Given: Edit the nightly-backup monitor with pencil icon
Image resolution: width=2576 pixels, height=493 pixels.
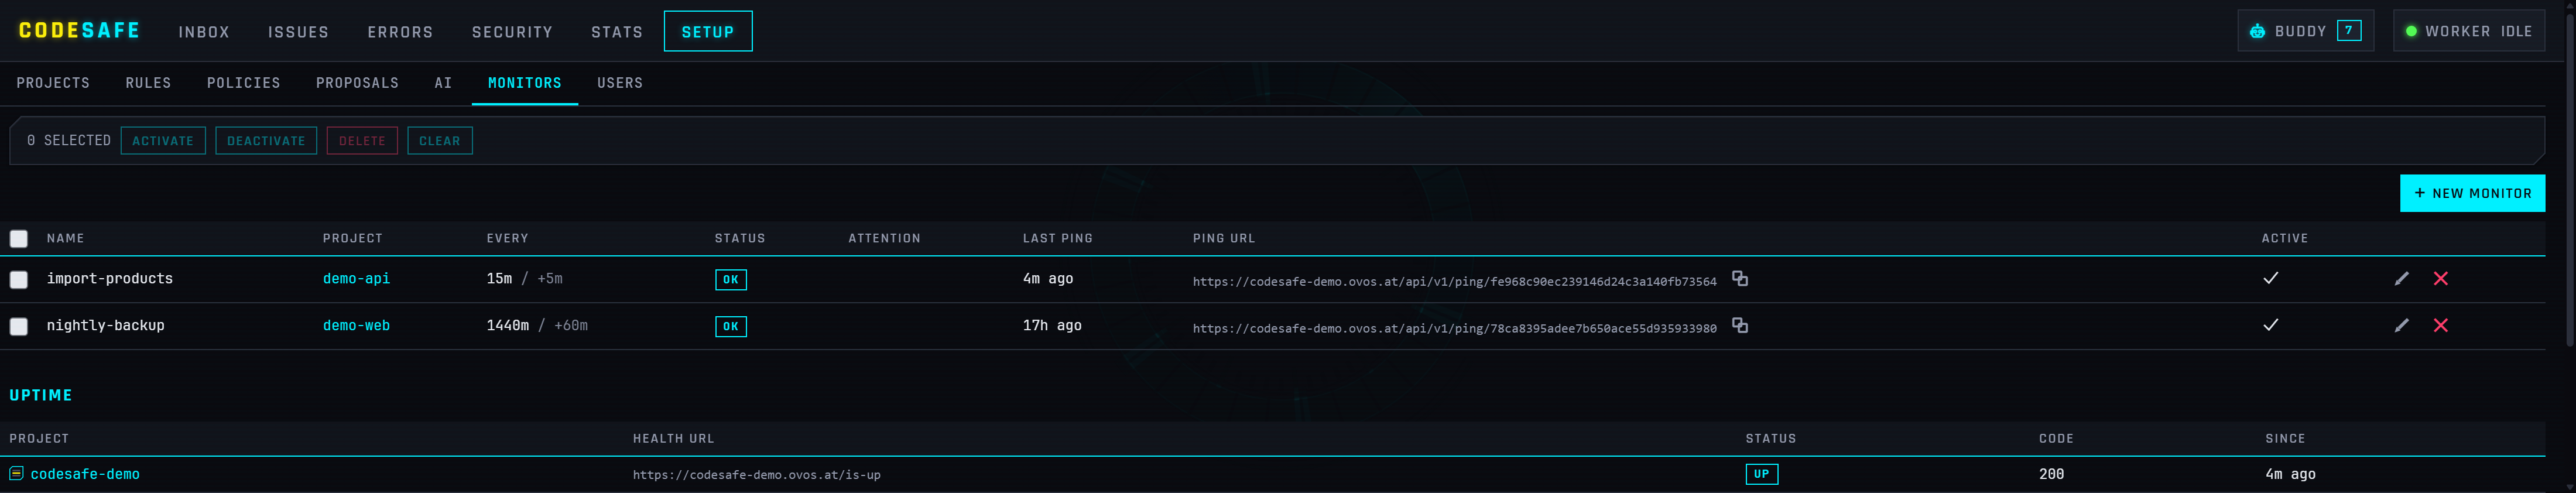Looking at the screenshot, I should (2401, 326).
